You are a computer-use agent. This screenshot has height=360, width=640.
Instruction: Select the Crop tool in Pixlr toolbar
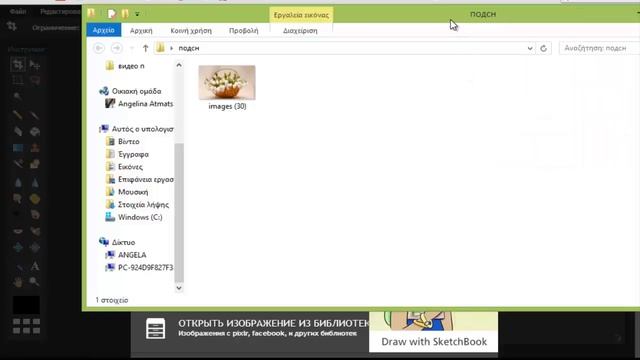[x=18, y=64]
